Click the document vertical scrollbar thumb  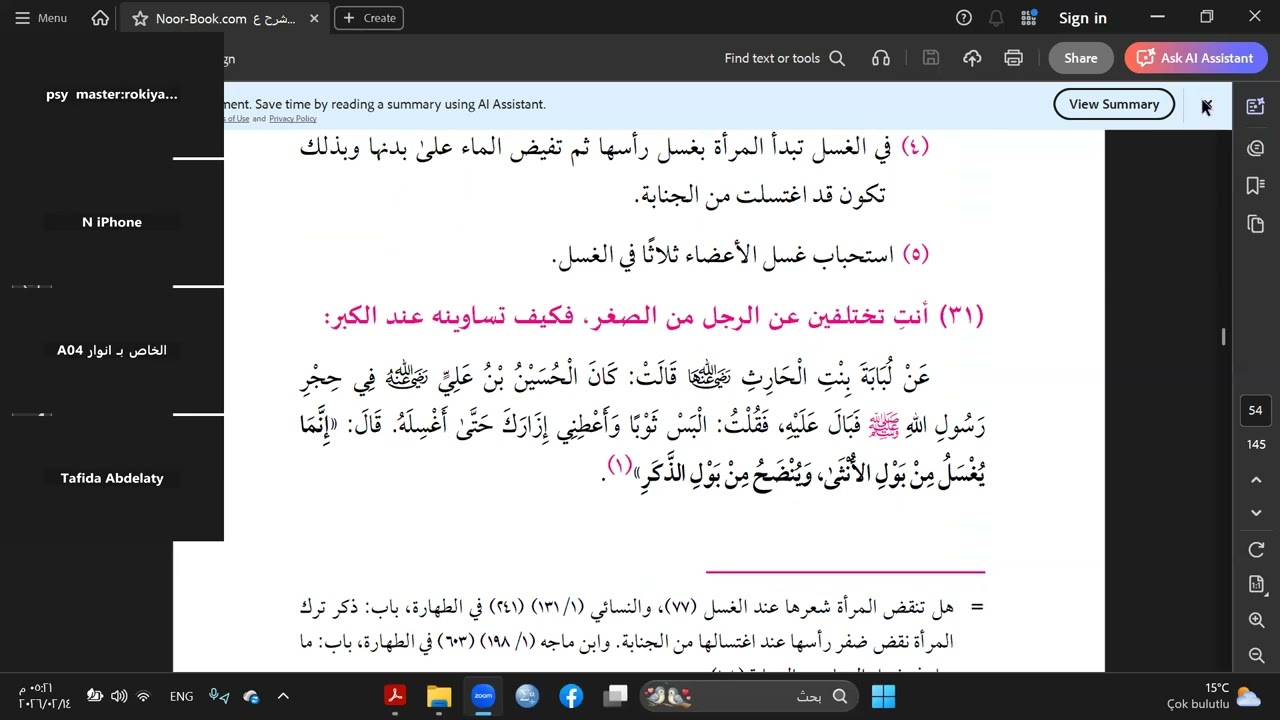pos(1223,337)
